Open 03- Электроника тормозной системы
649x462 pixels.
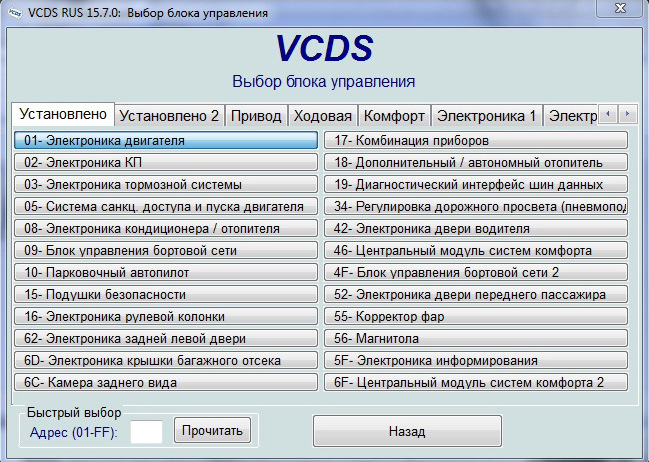166,184
